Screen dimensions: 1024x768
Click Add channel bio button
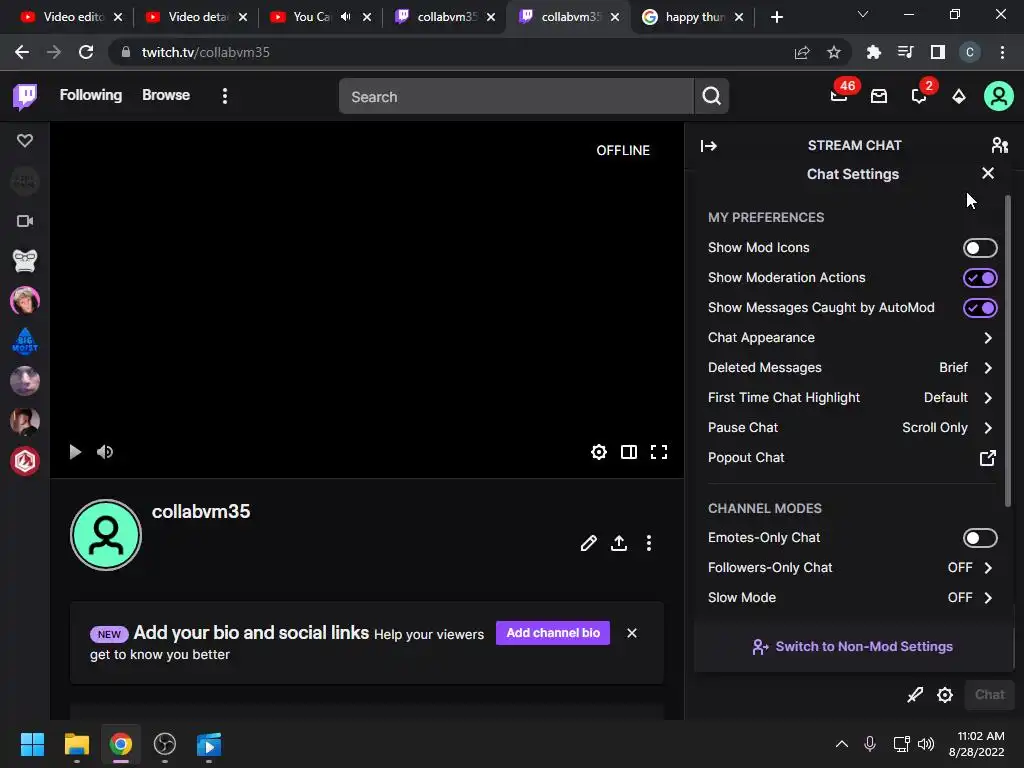click(x=553, y=633)
